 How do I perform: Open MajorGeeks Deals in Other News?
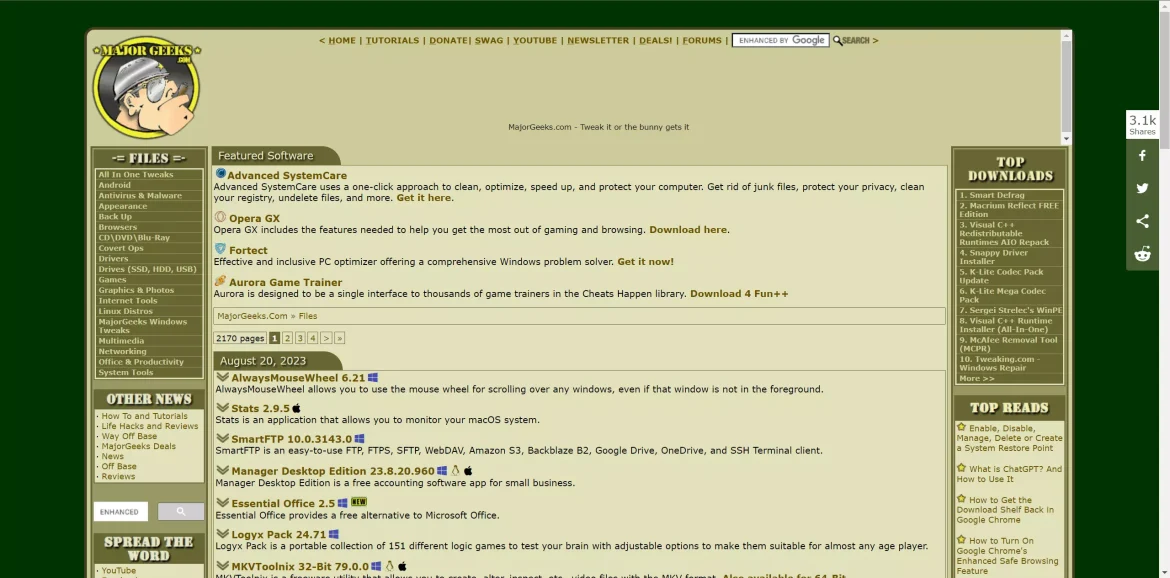point(139,446)
